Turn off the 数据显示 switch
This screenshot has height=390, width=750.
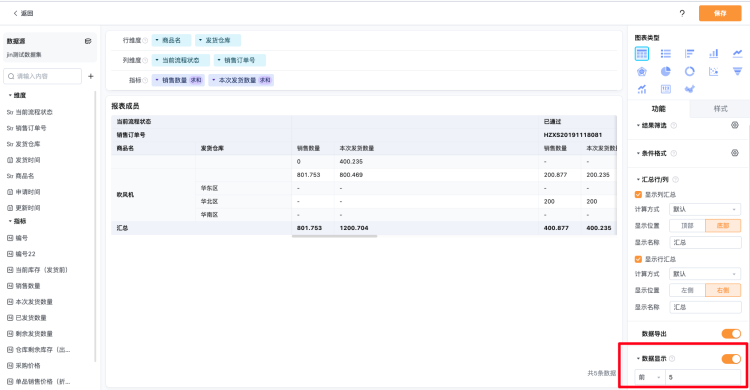(731, 358)
